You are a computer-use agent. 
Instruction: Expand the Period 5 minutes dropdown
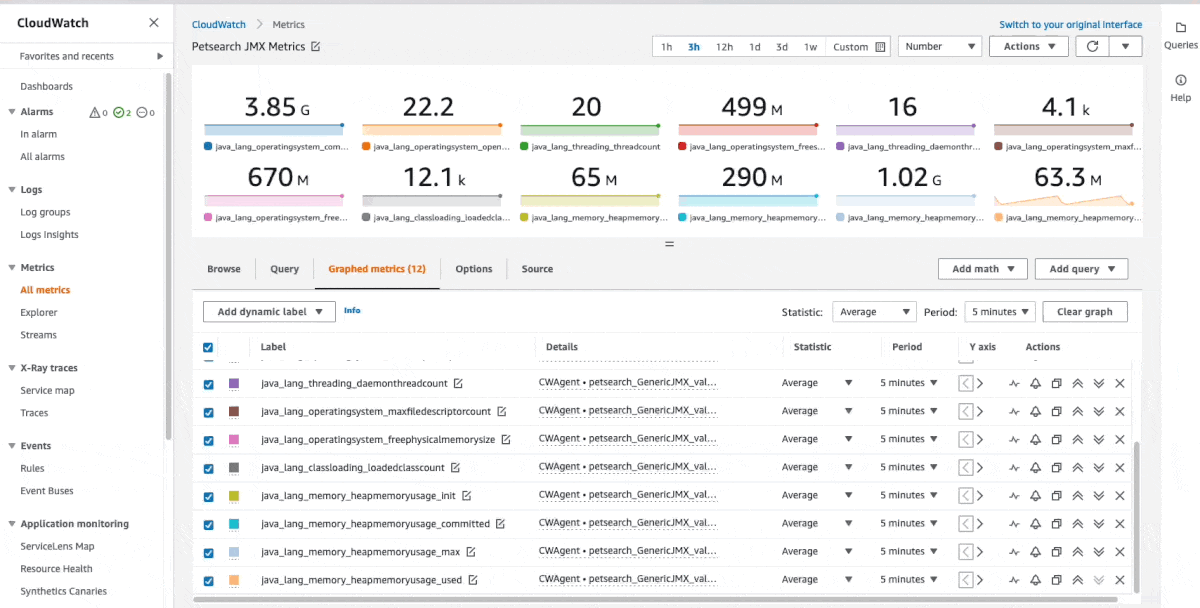[x=998, y=312]
